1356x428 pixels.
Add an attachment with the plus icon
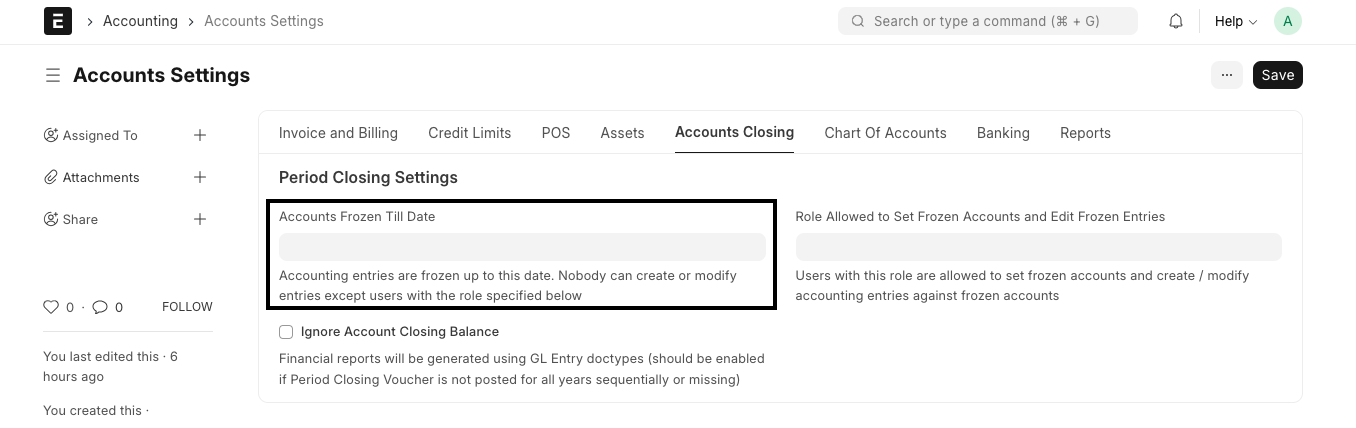point(200,177)
